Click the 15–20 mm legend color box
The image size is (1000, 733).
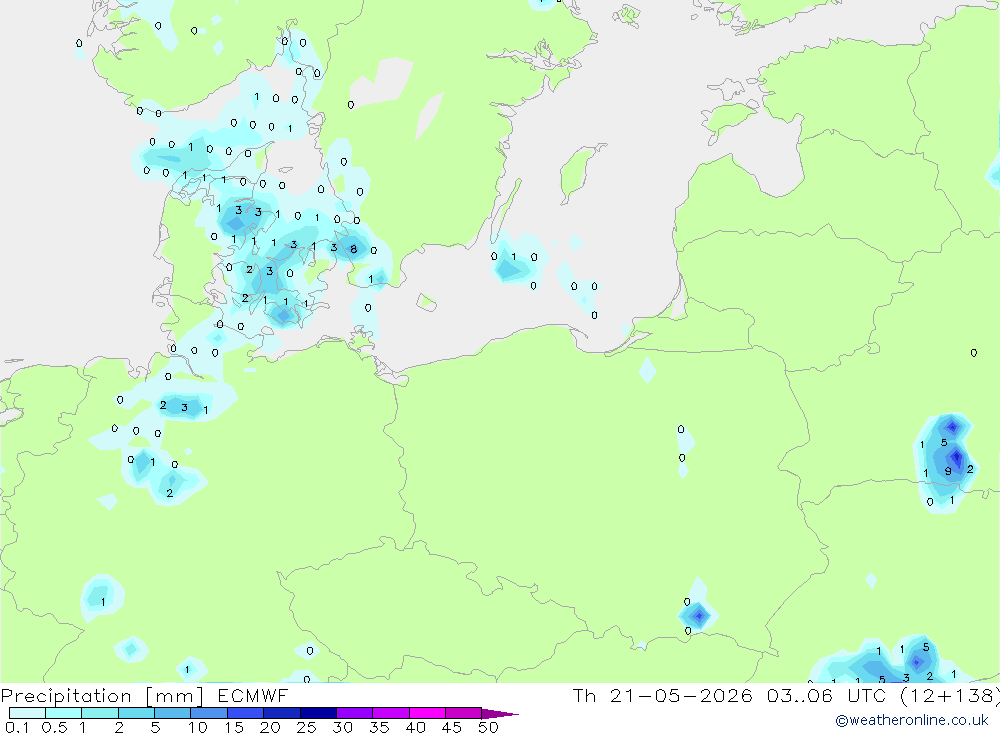tap(246, 713)
